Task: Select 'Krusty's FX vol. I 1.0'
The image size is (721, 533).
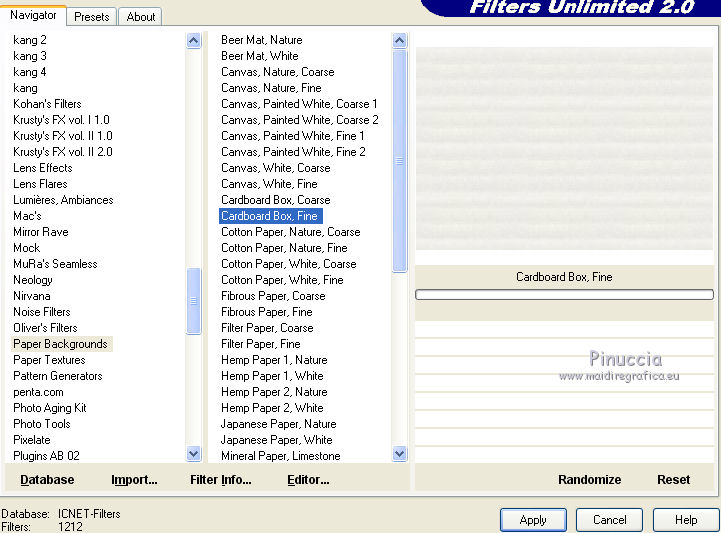Action: (x=61, y=120)
